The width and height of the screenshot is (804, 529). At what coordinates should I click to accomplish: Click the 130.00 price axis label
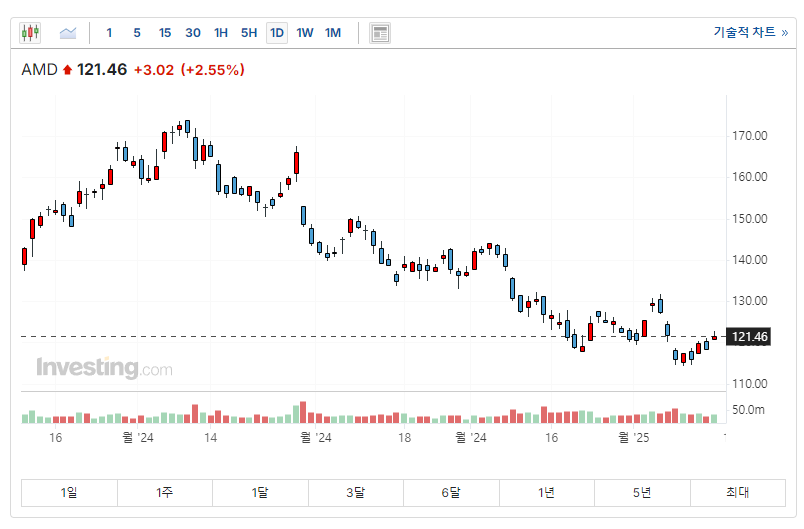coord(750,301)
